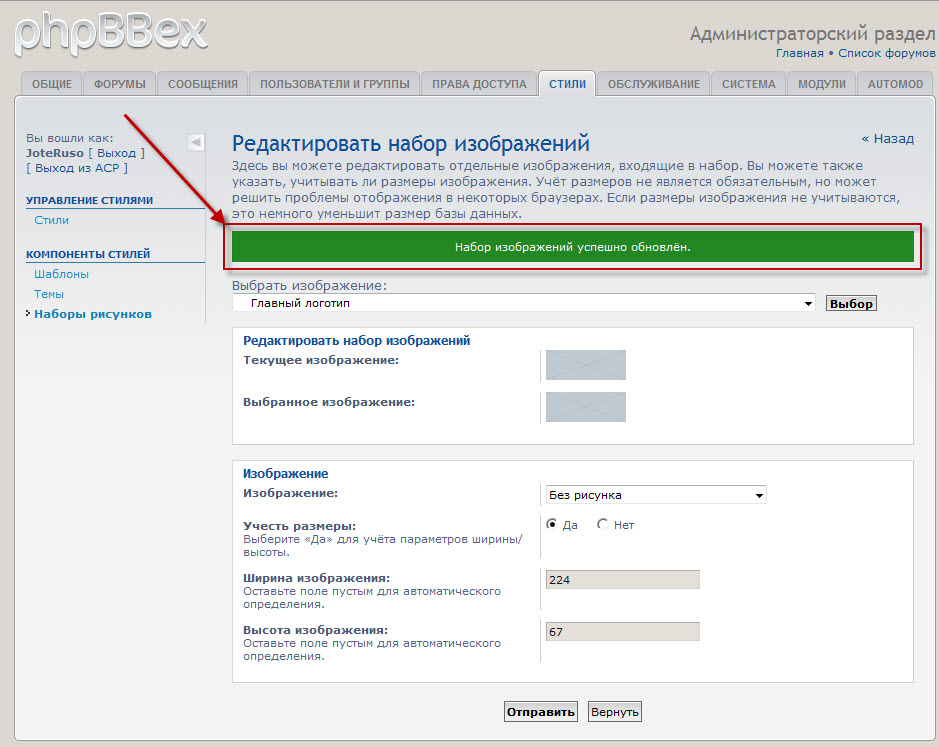The width and height of the screenshot is (939, 747).
Task: Open the 'Главный логотип' image selector dropdown
Action: [x=524, y=303]
